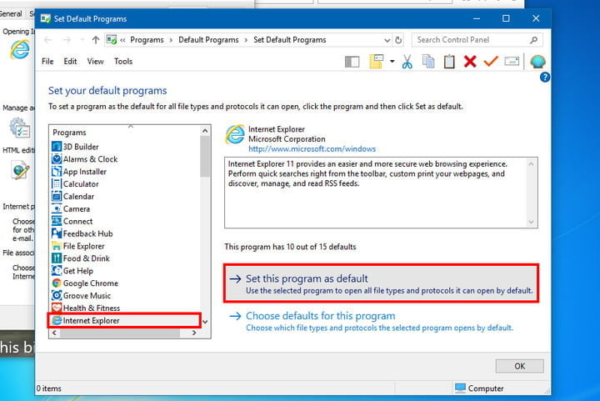Open the Tools menu
The height and width of the screenshot is (401, 600).
tap(123, 61)
